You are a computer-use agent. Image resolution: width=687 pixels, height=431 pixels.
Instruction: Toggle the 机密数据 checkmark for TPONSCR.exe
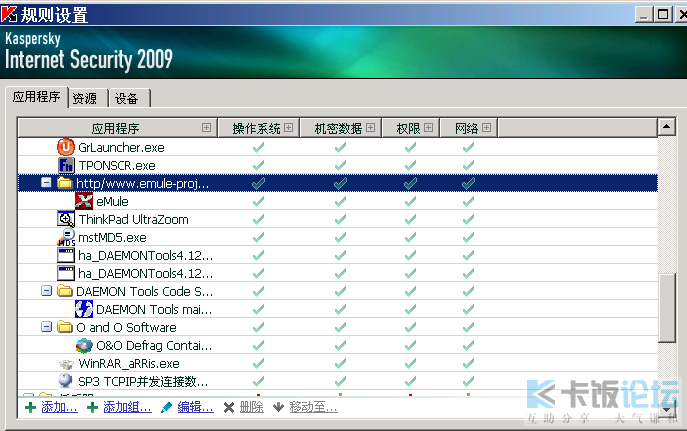[x=340, y=166]
